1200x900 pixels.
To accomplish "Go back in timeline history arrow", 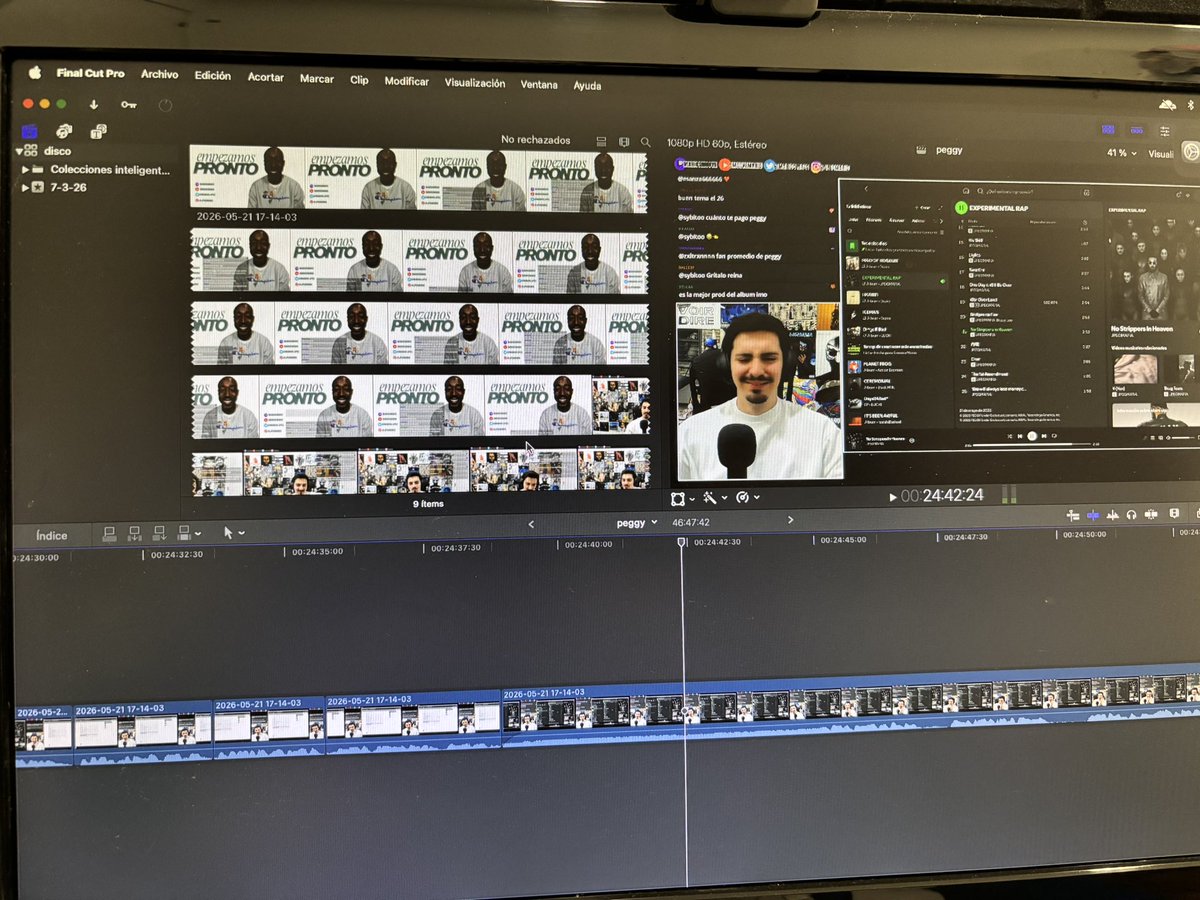I will 531,523.
